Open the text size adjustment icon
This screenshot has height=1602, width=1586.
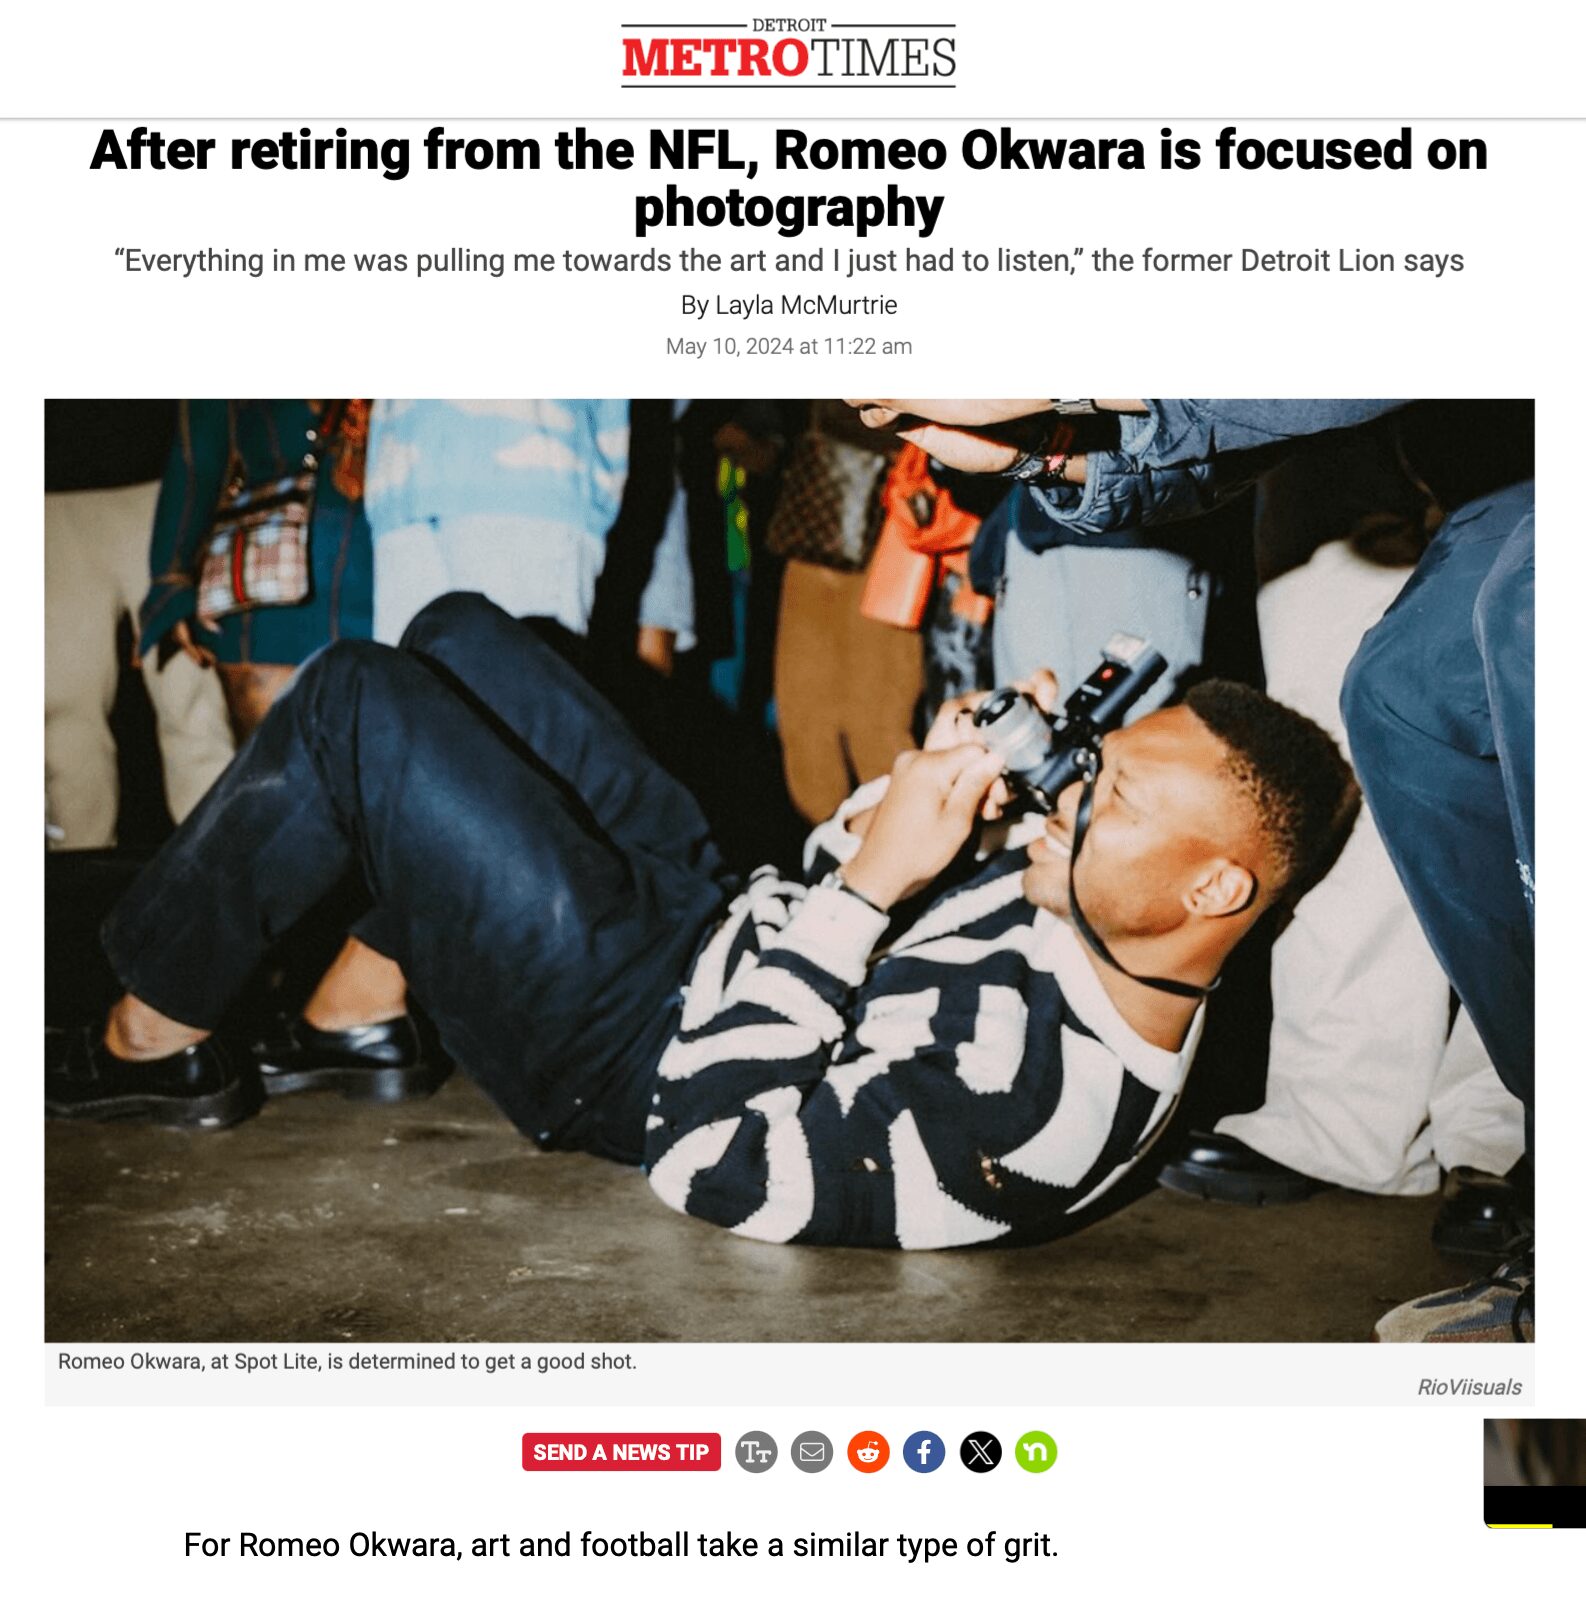(756, 1452)
